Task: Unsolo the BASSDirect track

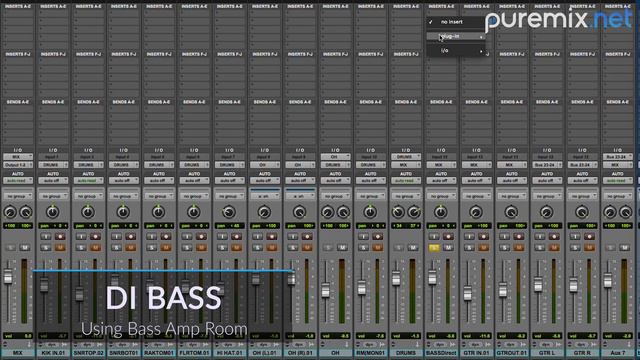Action: (x=434, y=247)
